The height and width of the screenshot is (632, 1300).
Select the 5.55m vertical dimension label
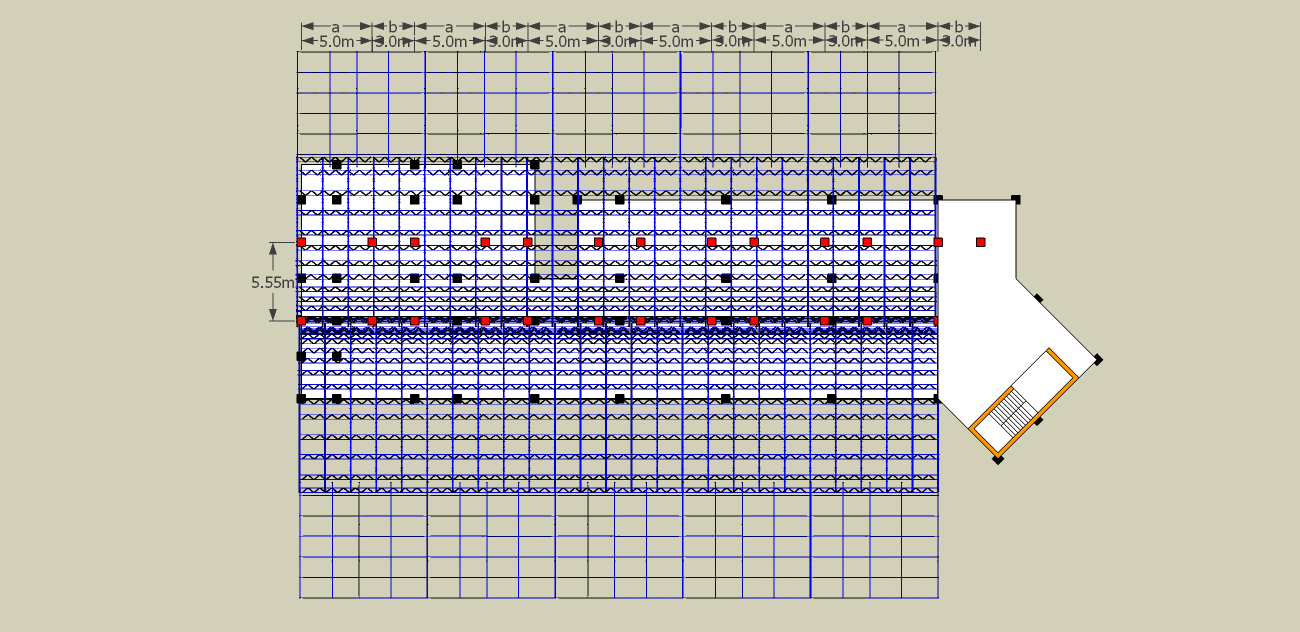point(272,283)
